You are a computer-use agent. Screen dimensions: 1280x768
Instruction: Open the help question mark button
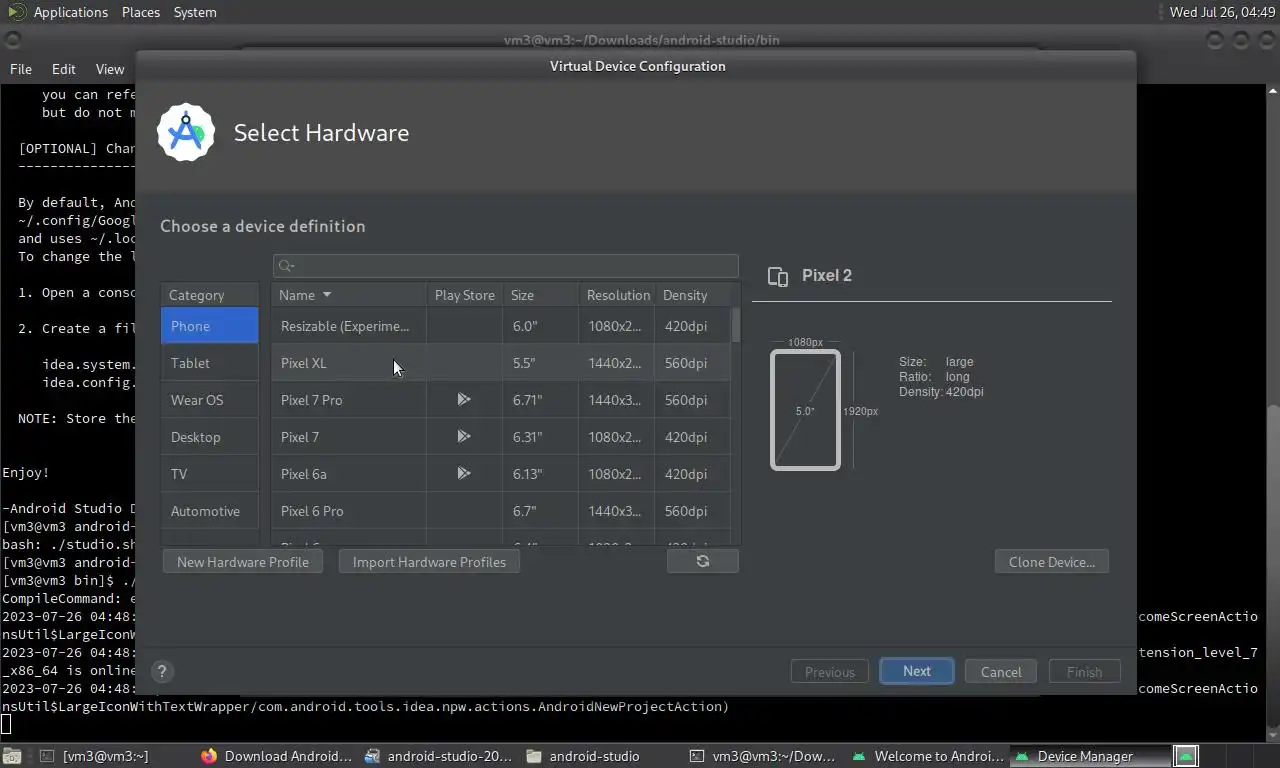pyautogui.click(x=162, y=672)
